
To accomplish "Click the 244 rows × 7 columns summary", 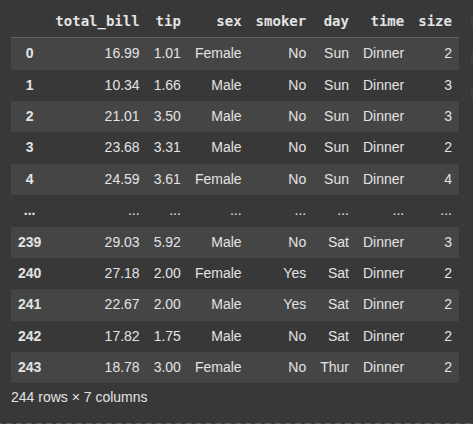I will pyautogui.click(x=79, y=397).
